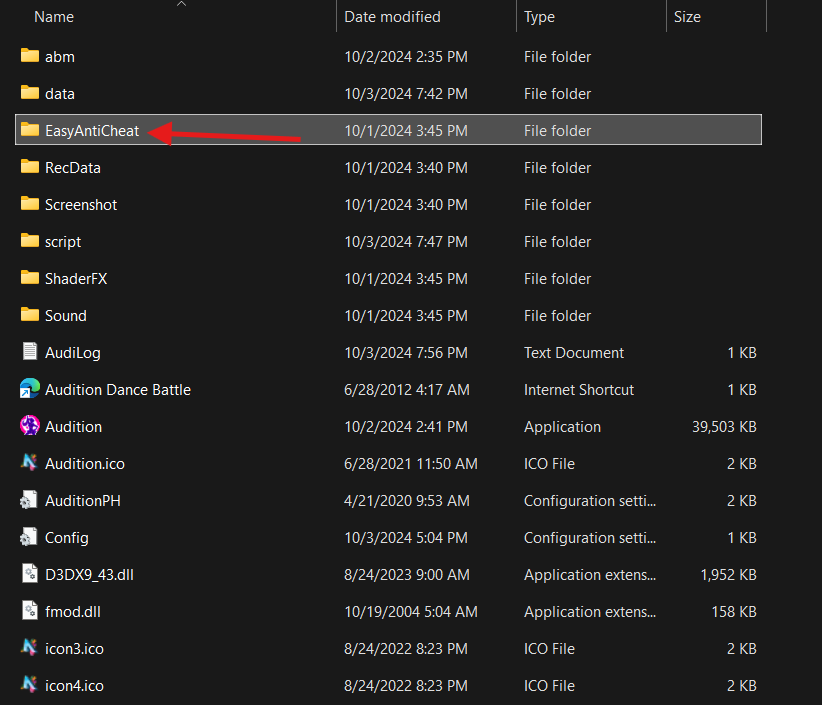Click the fmod.dll file icon
Screen dimensions: 822x705
click(29, 611)
